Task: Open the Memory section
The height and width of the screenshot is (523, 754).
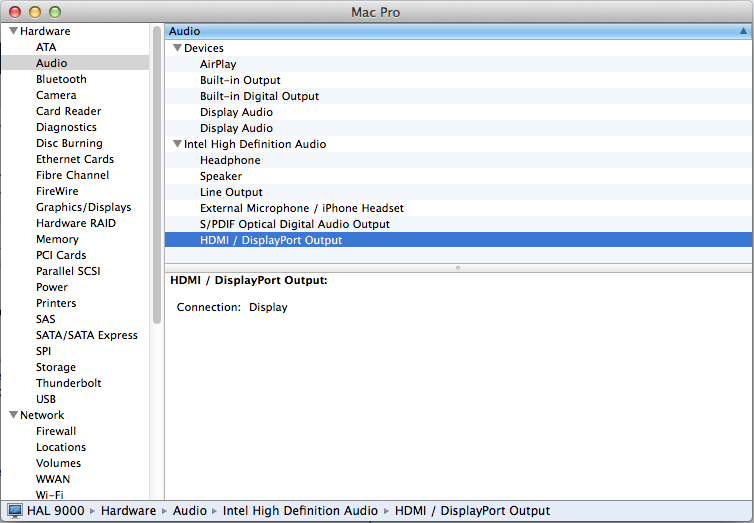Action: (x=57, y=239)
